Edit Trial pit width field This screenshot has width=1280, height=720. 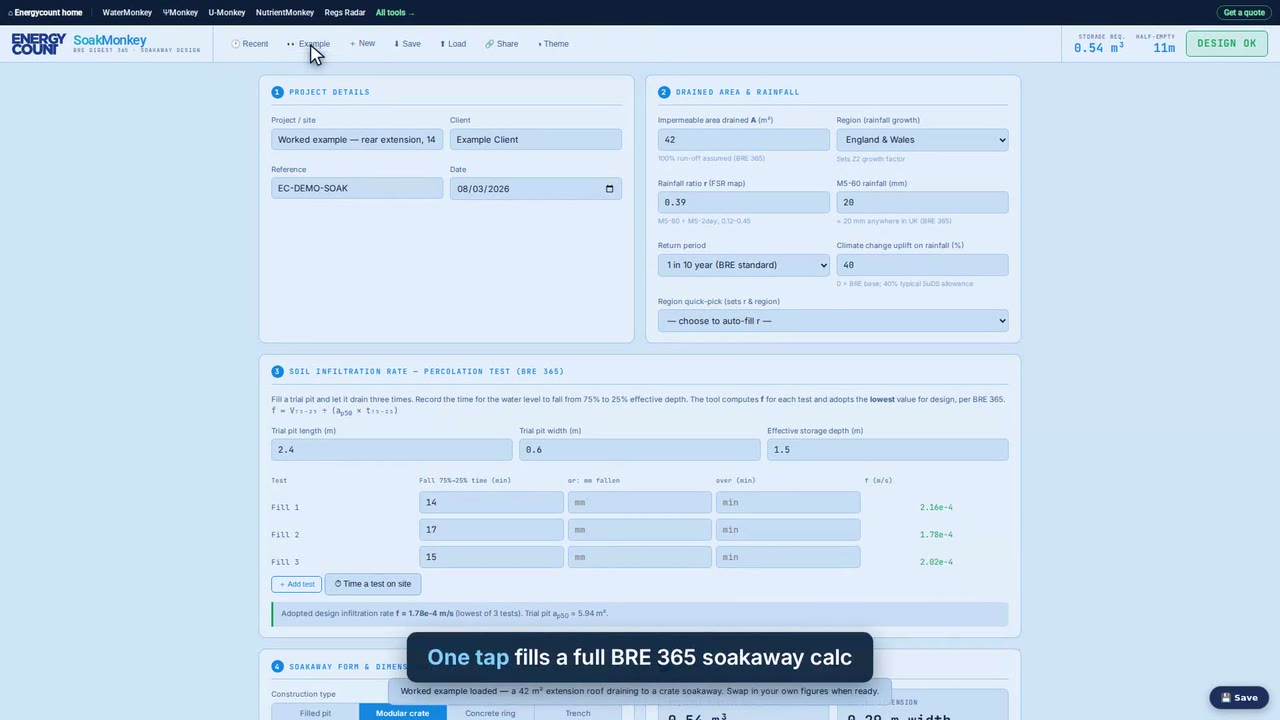click(640, 450)
